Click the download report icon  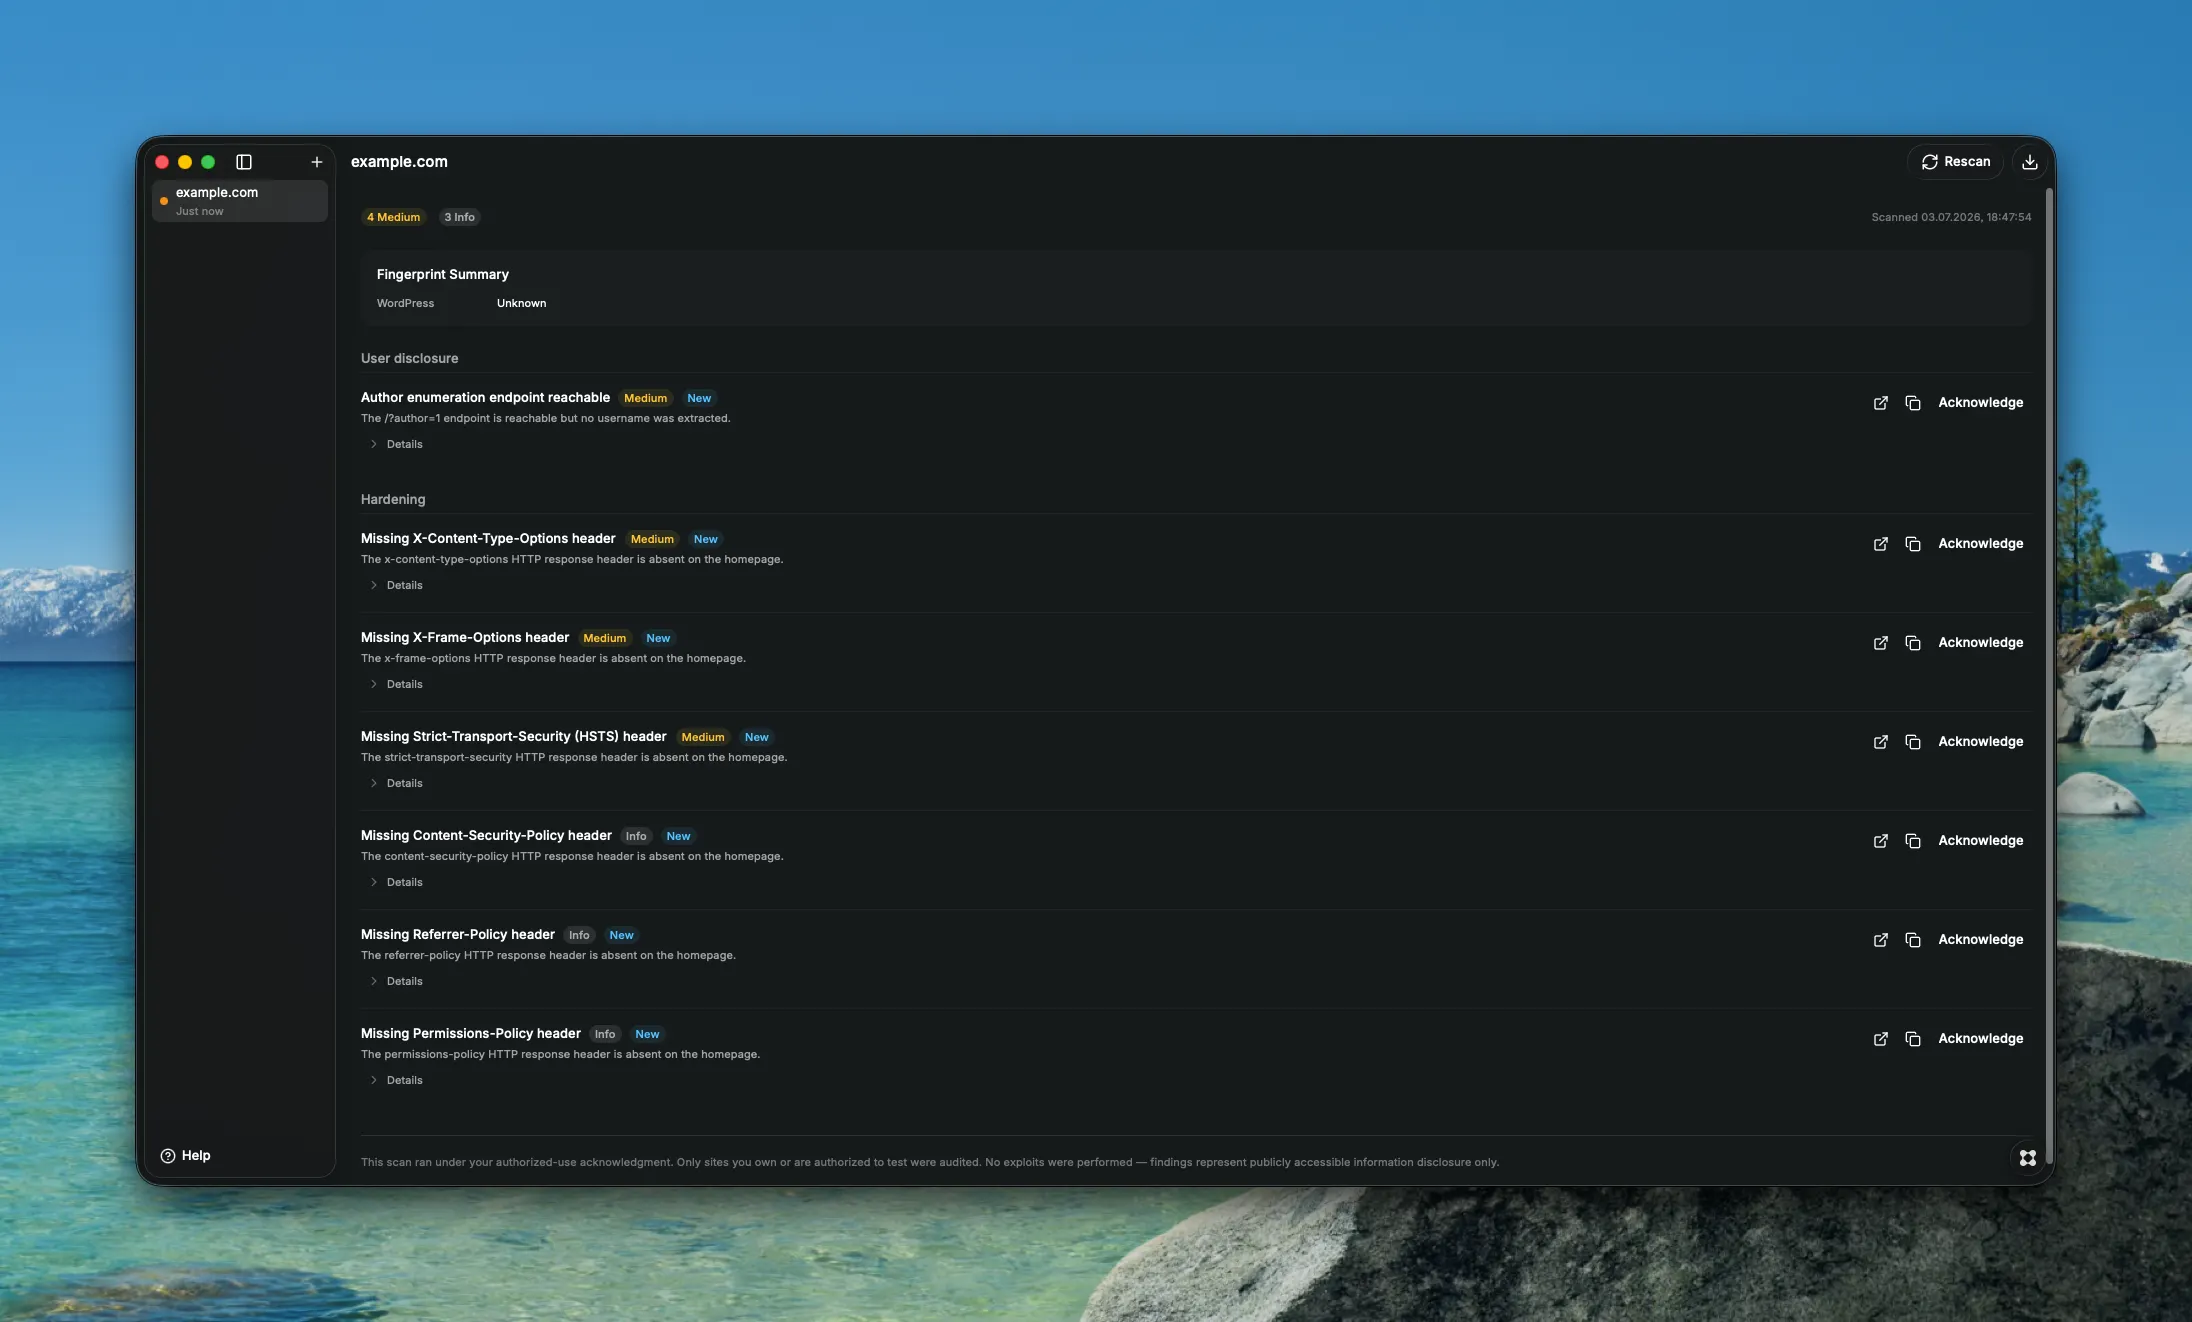point(2030,162)
